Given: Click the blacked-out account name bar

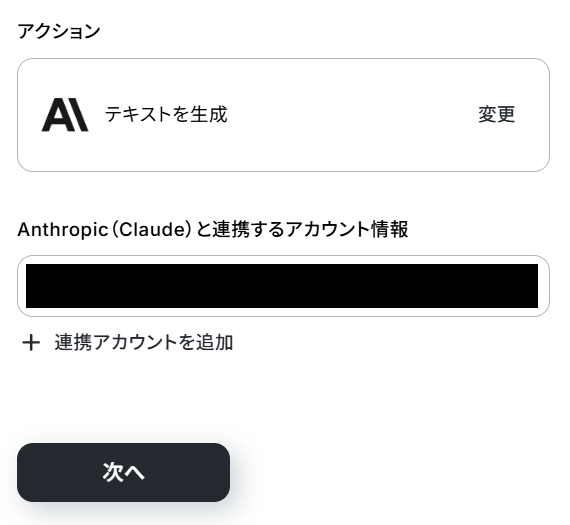Looking at the screenshot, I should click(282, 286).
